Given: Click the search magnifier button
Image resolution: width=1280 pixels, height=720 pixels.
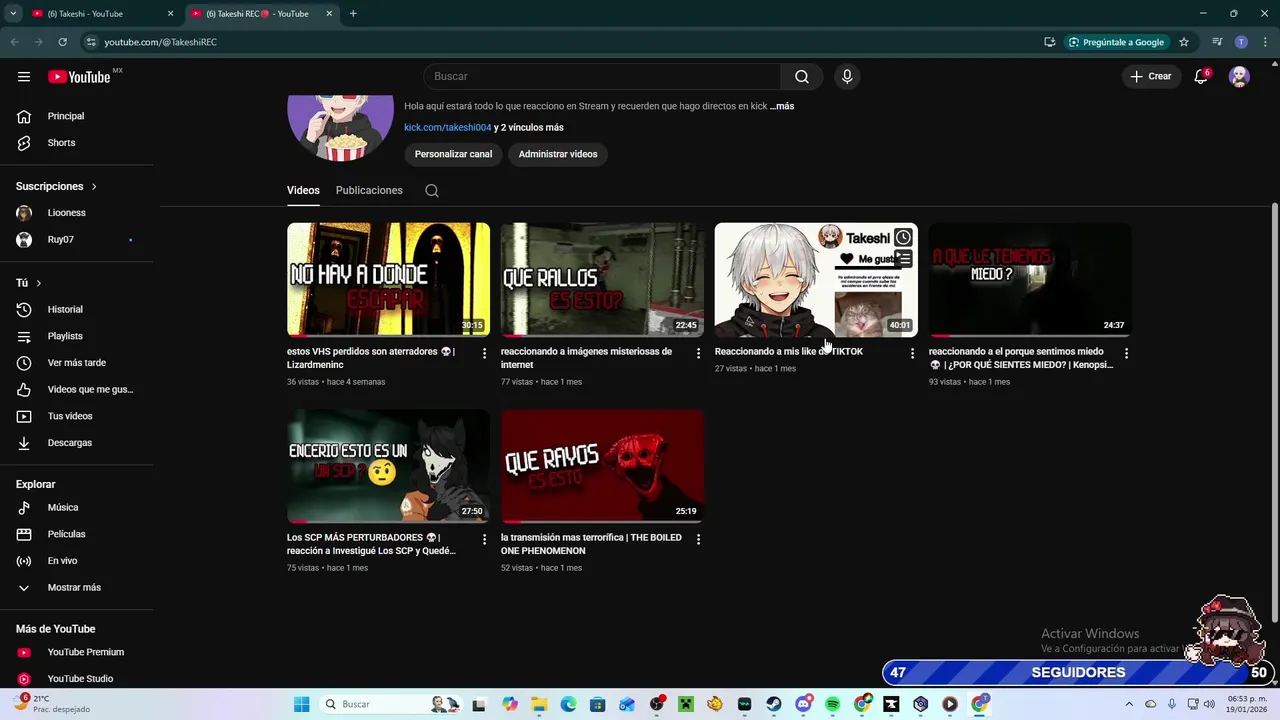Looking at the screenshot, I should 802,76.
